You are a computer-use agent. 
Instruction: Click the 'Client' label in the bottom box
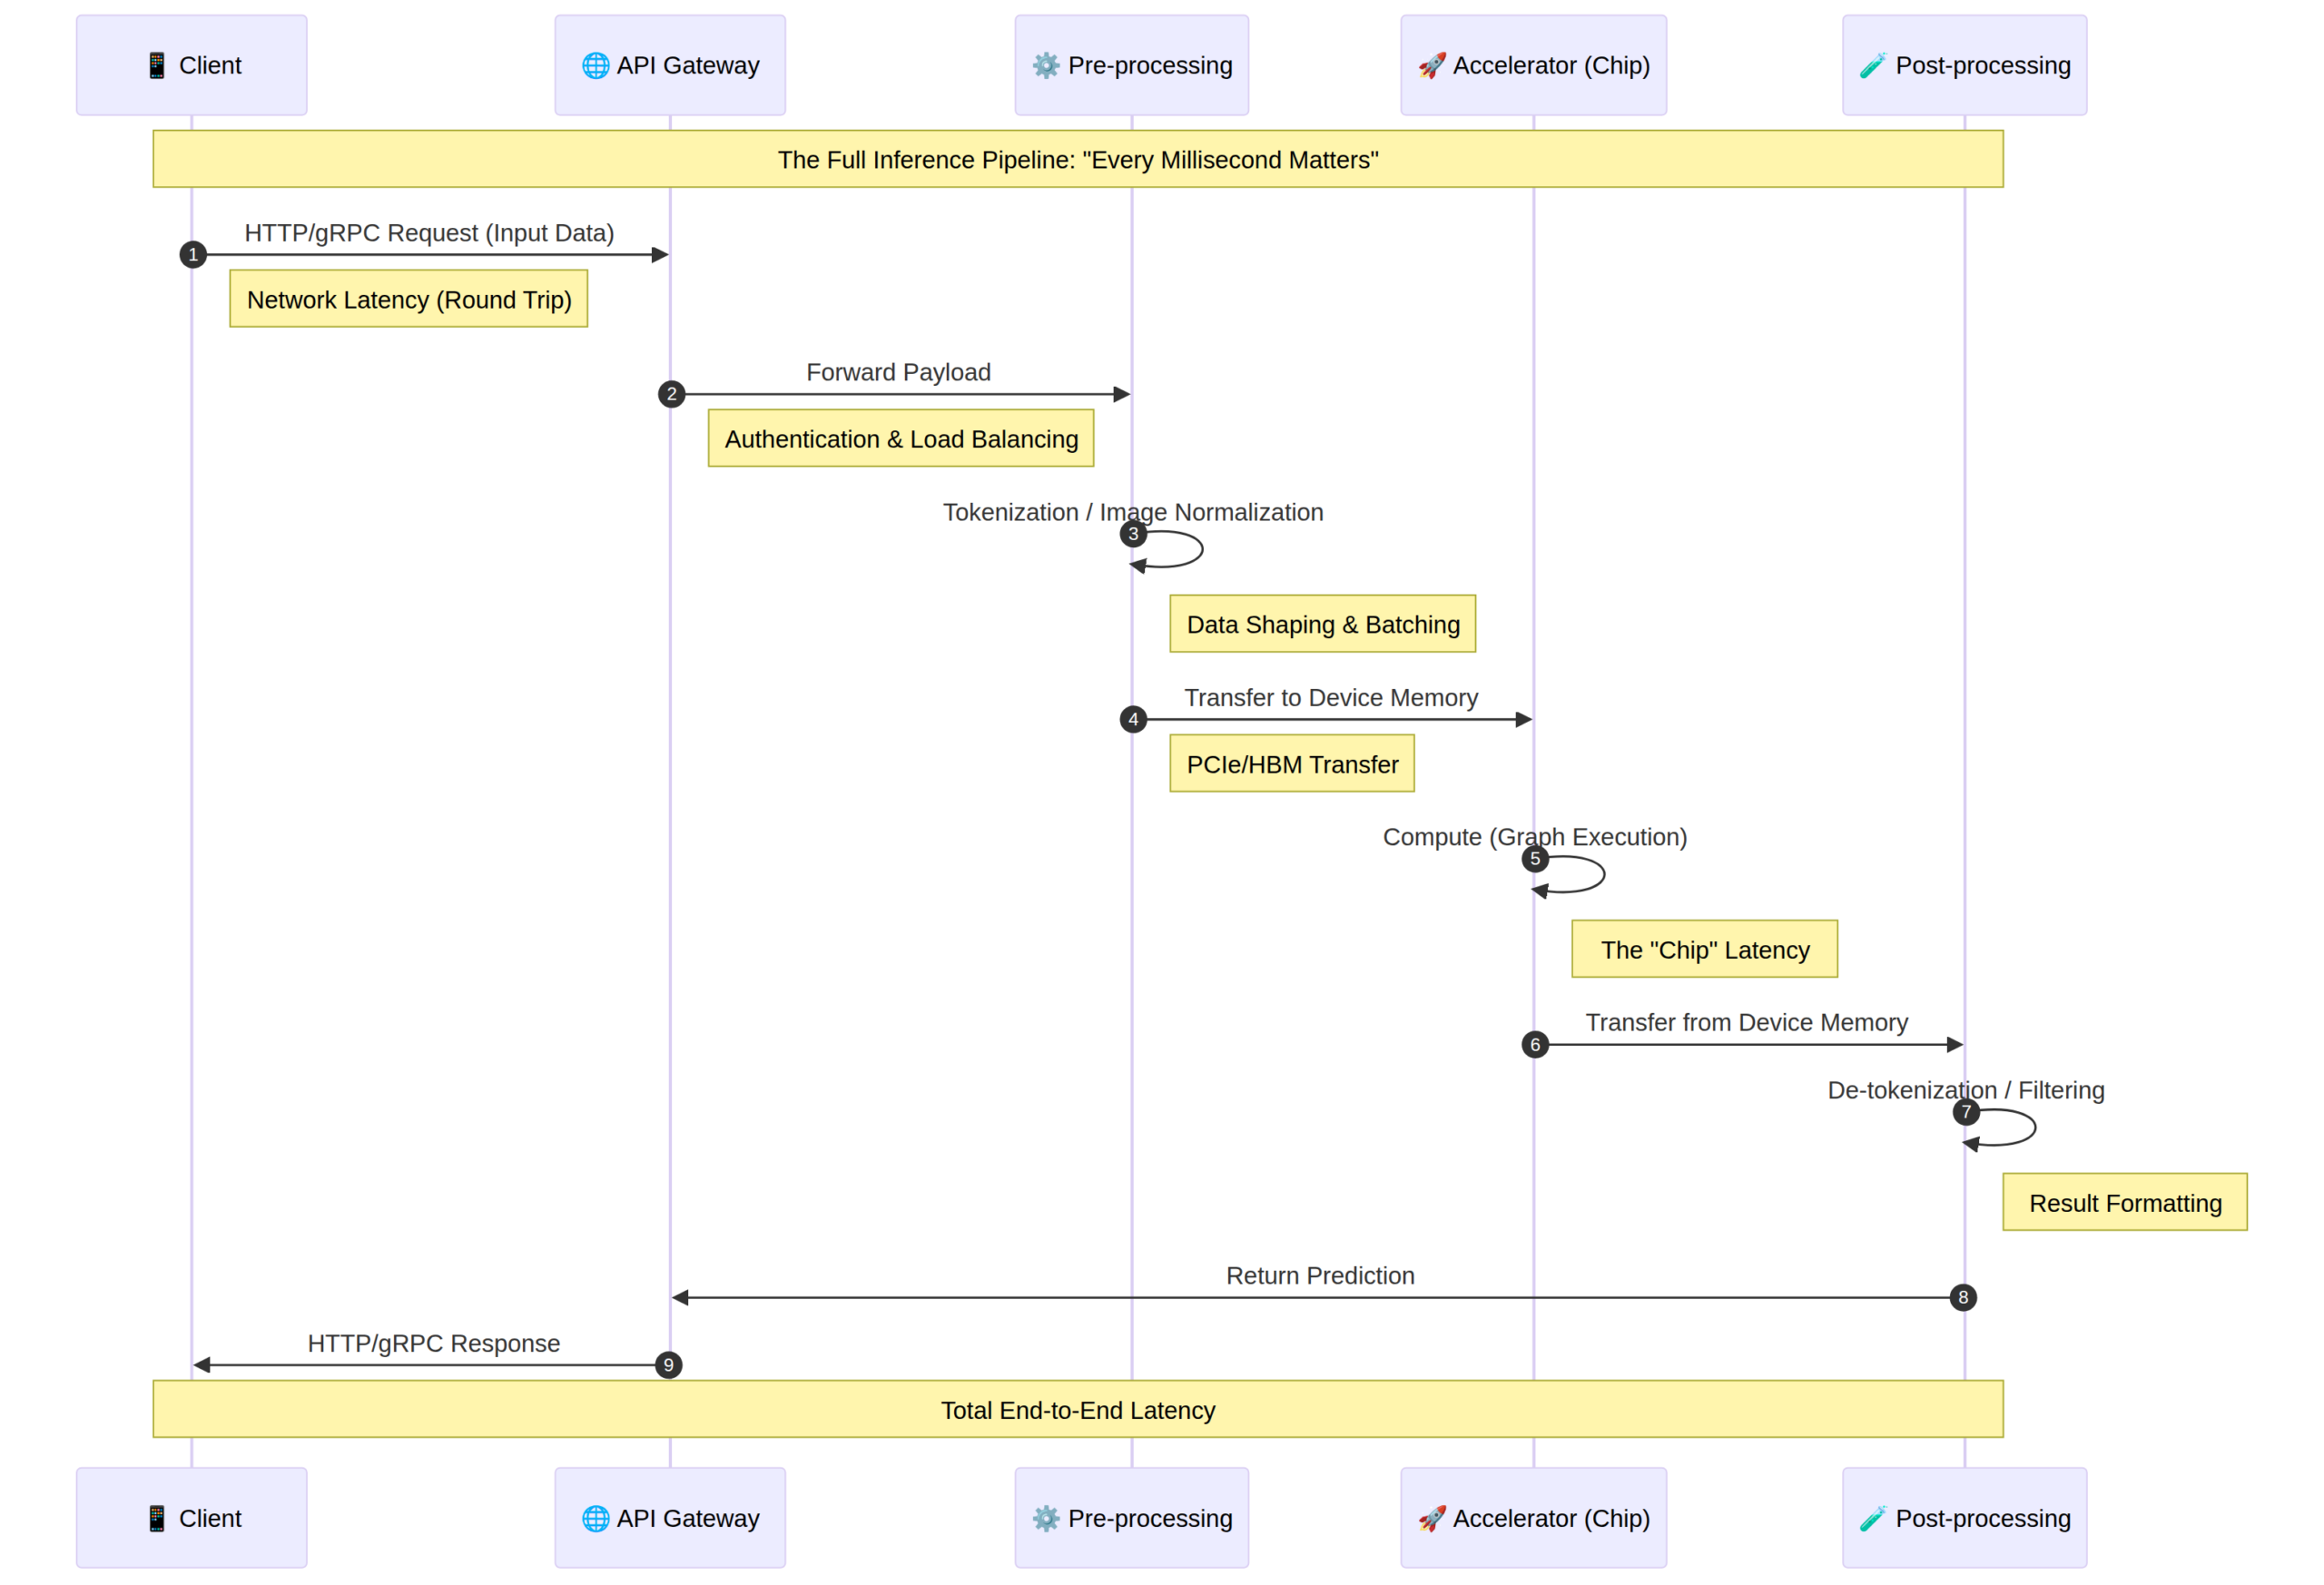coord(210,1519)
